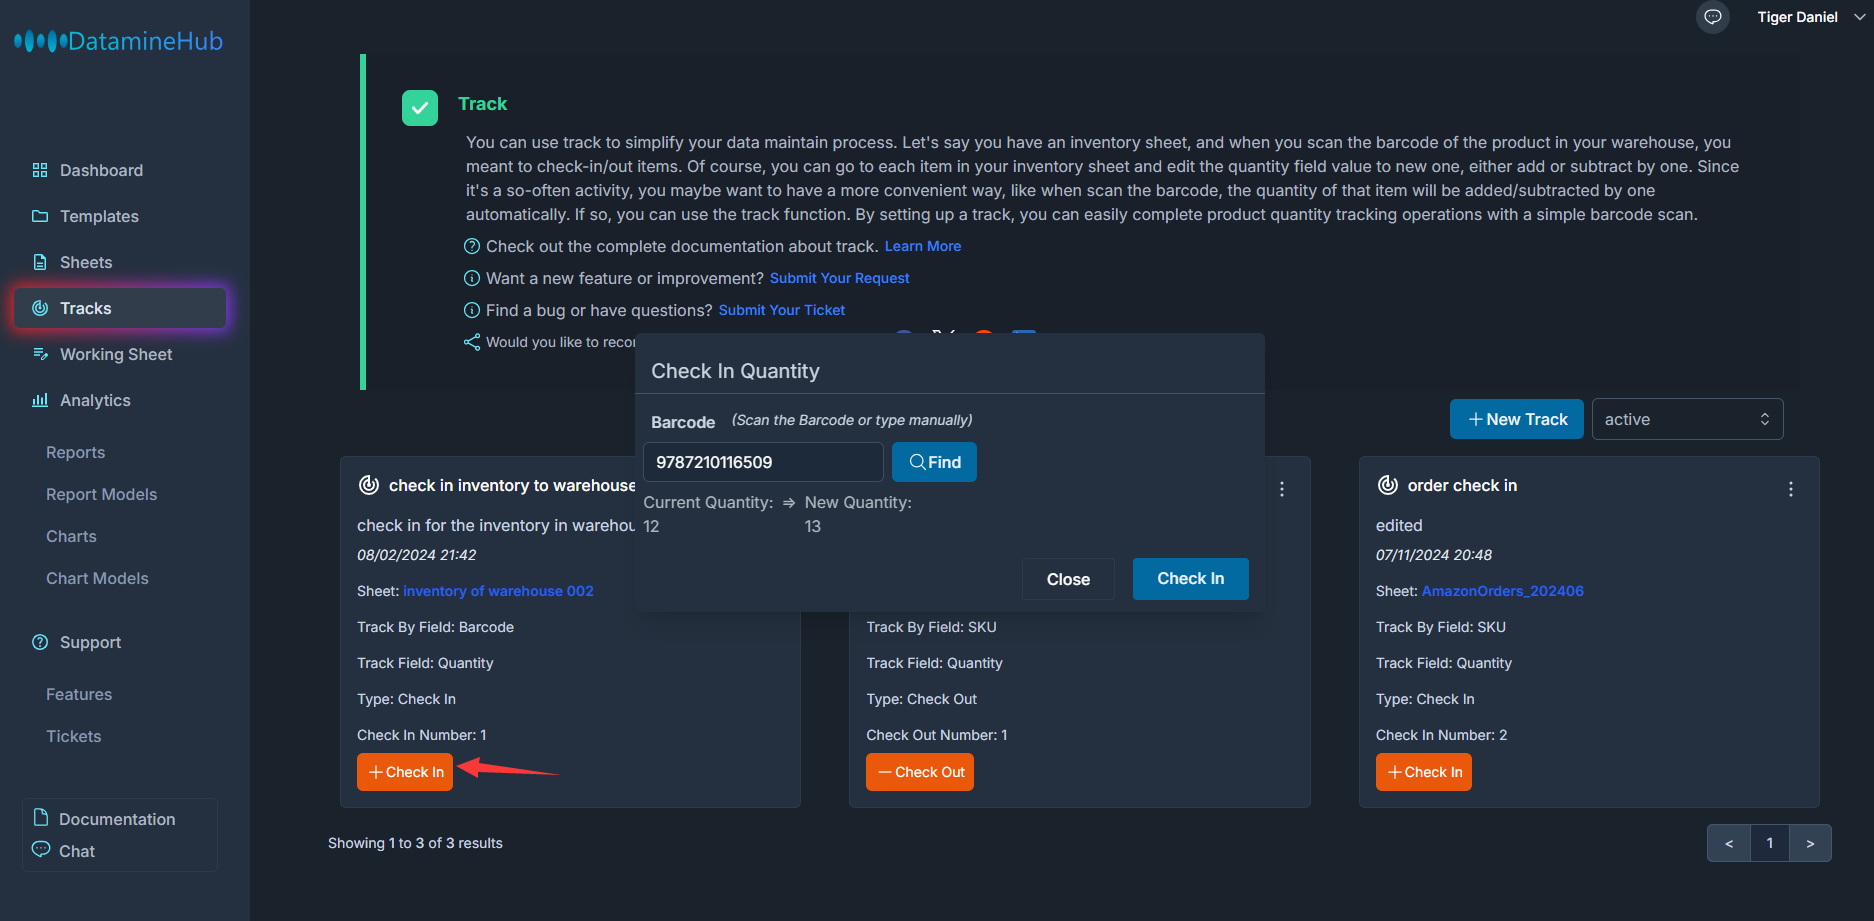The width and height of the screenshot is (1874, 921).
Task: Open Tickets under Support
Action: coord(73,736)
